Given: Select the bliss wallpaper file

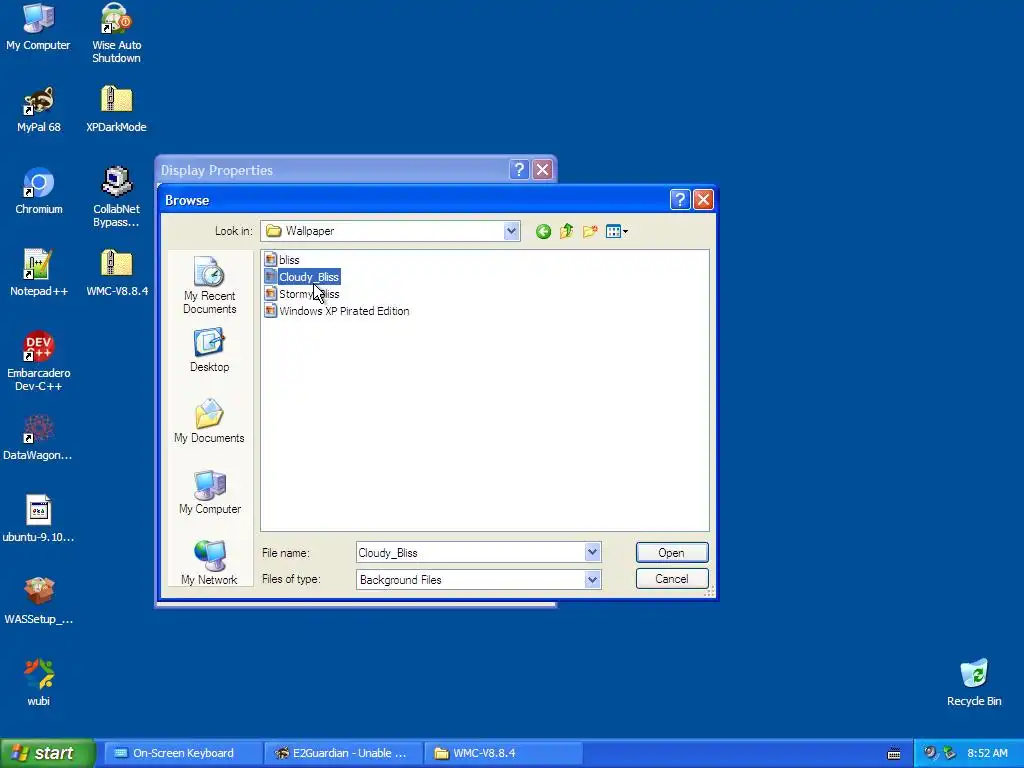Looking at the screenshot, I should click(x=282, y=260).
